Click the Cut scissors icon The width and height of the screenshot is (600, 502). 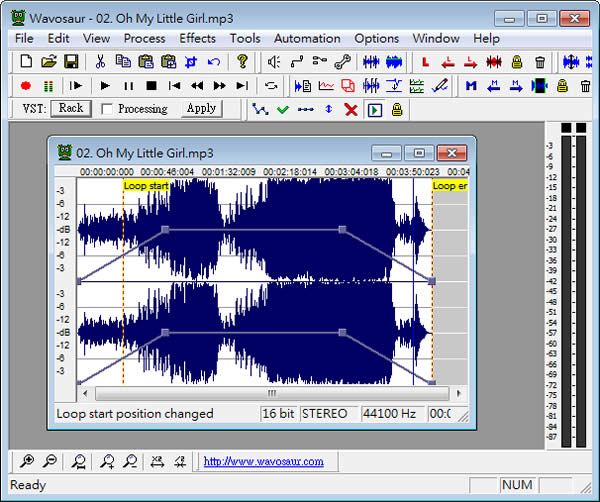[102, 62]
